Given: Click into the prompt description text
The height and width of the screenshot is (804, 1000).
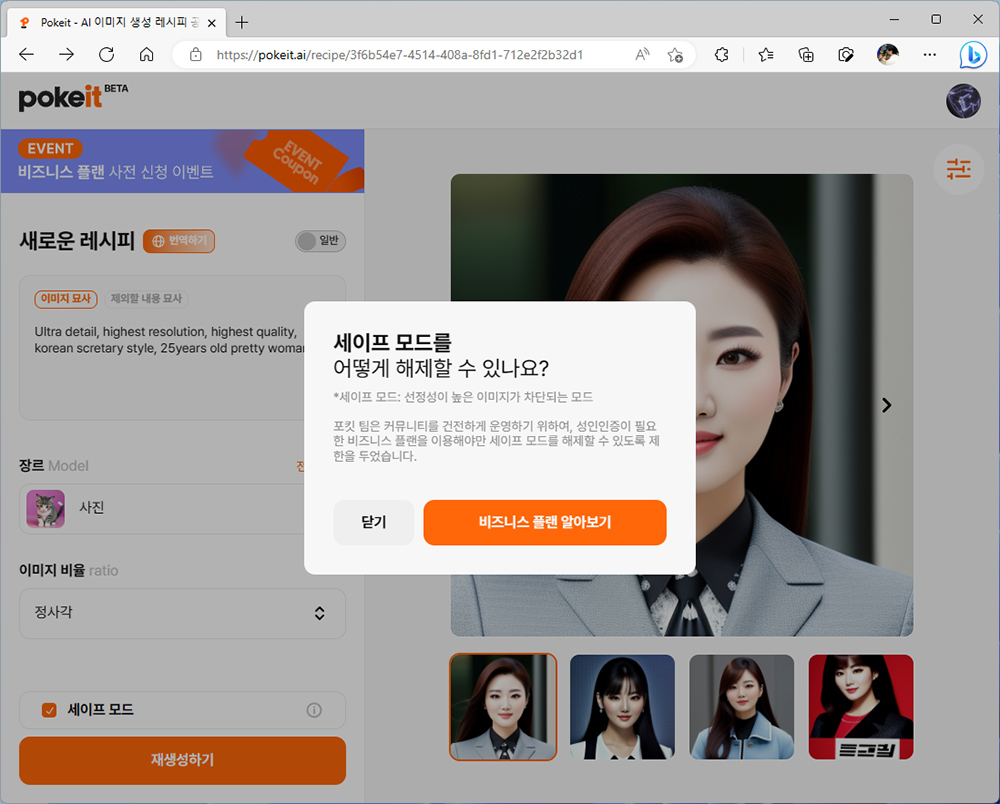Looking at the screenshot, I should click(170, 340).
